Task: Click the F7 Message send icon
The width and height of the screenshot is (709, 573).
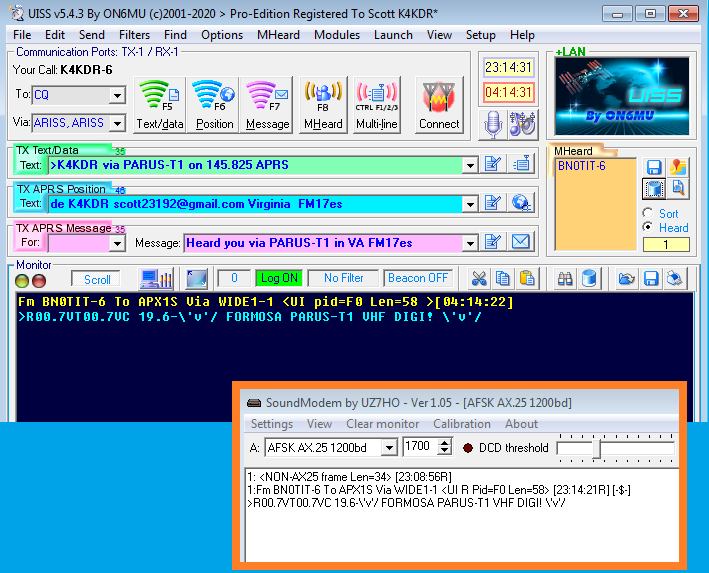Action: [267, 105]
